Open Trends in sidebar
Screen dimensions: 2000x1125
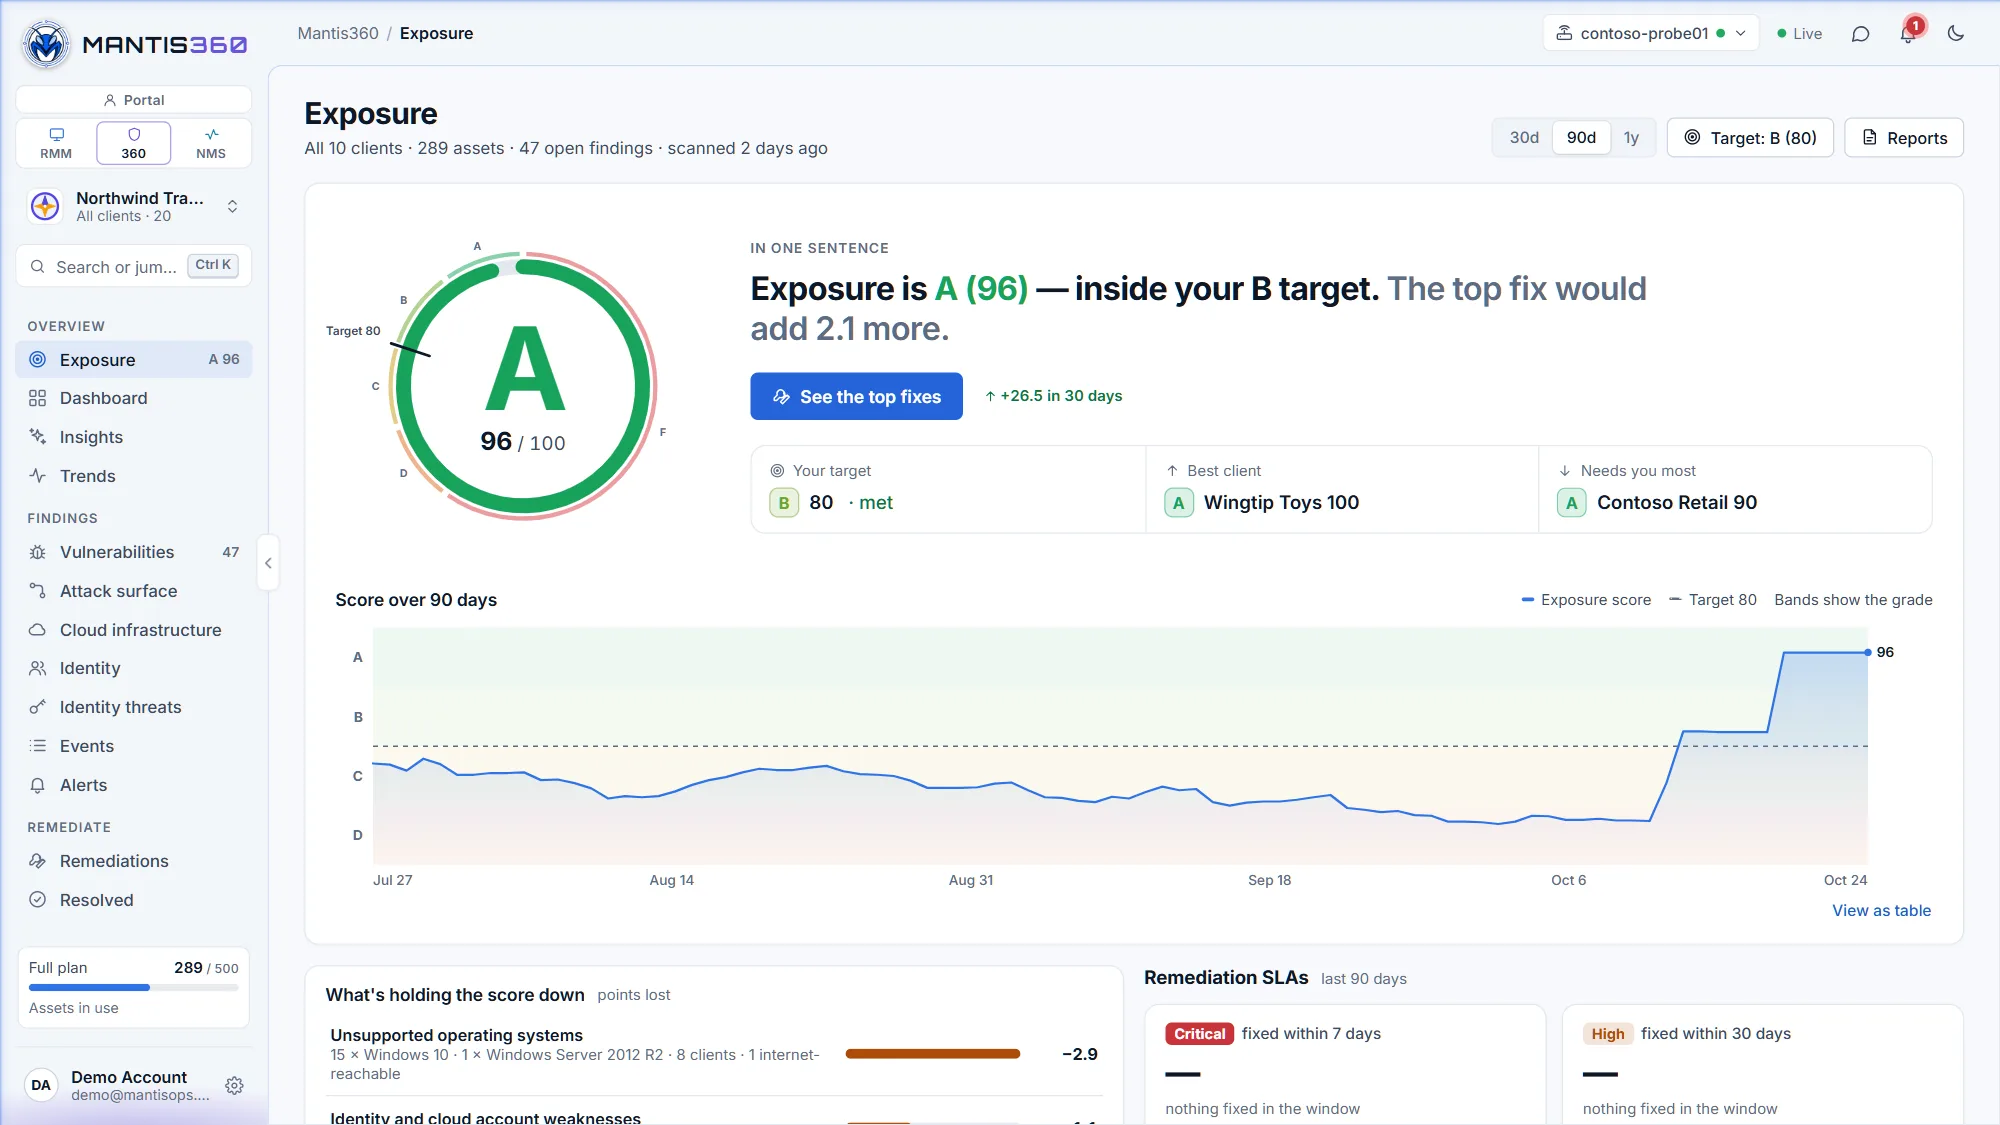click(x=134, y=476)
